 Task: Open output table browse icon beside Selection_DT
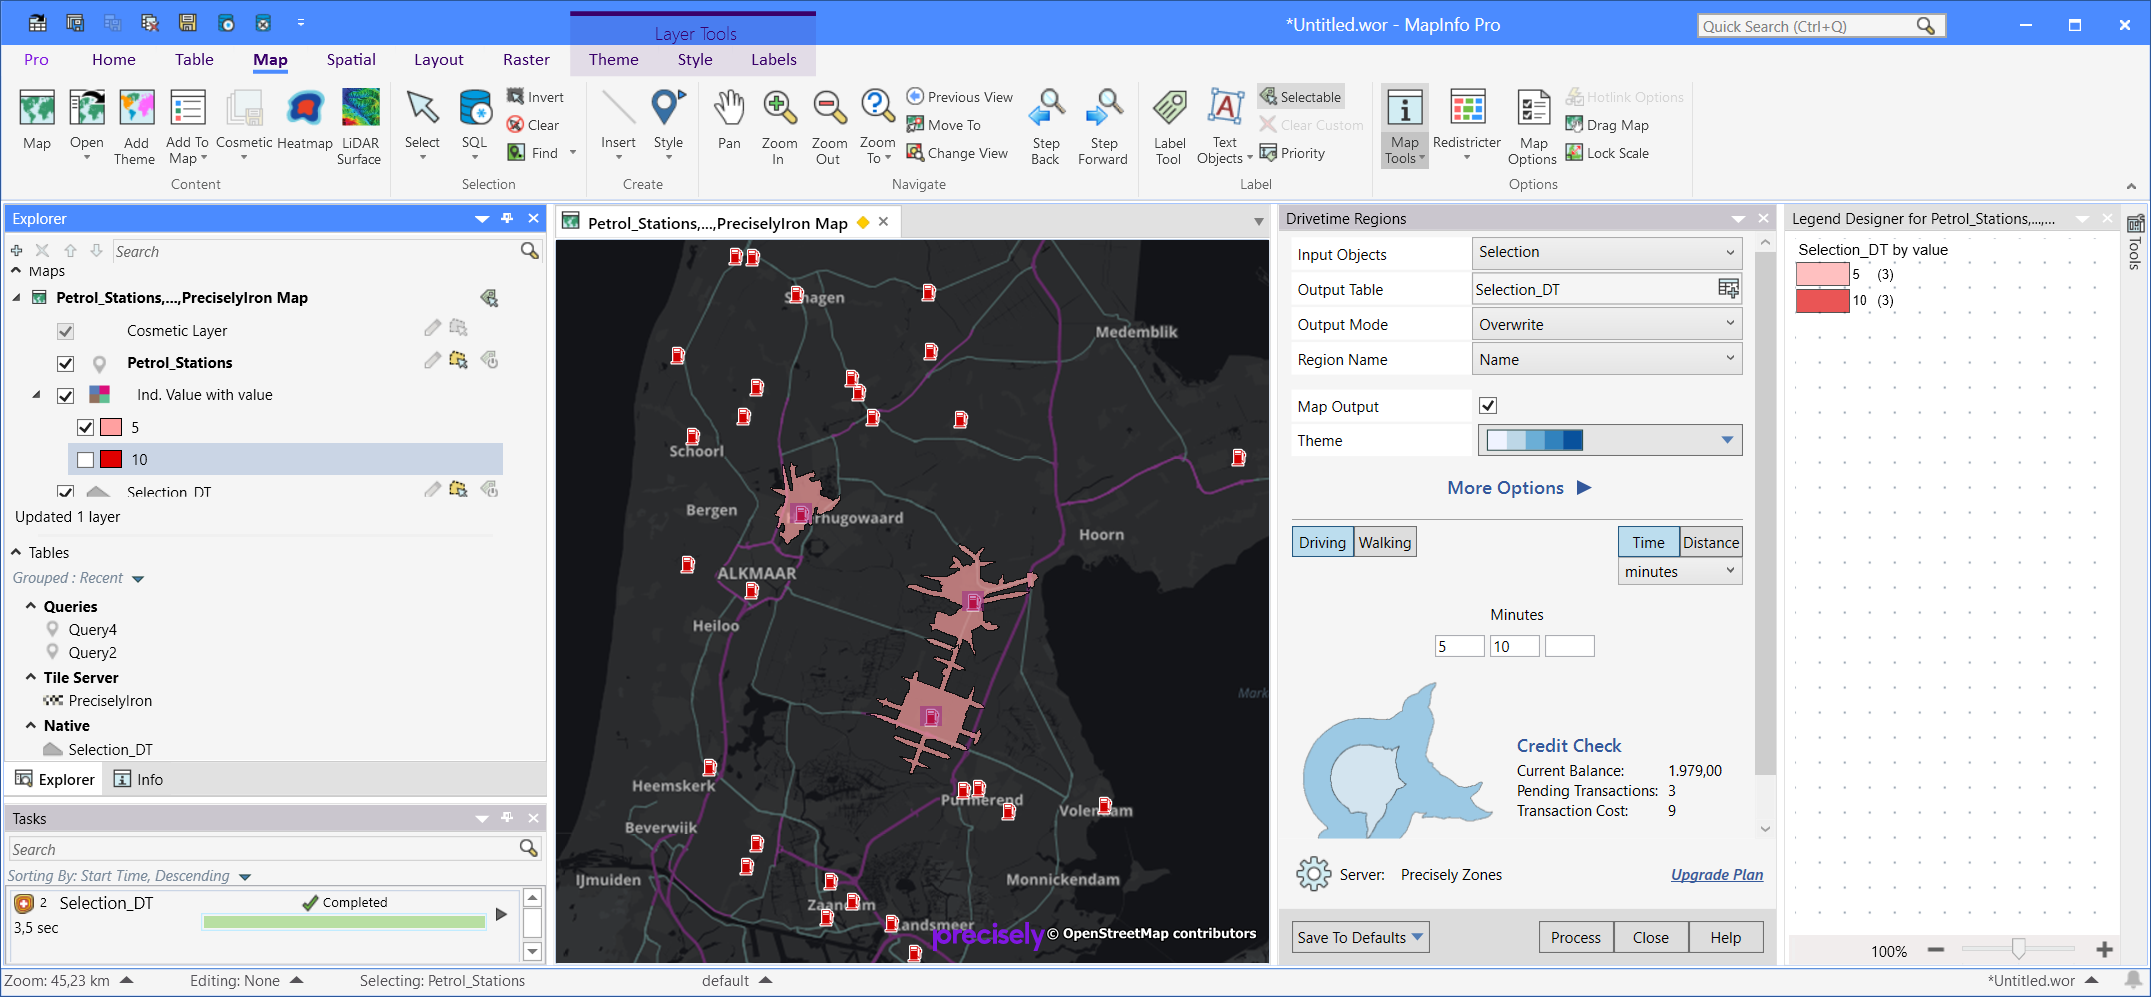(1728, 289)
